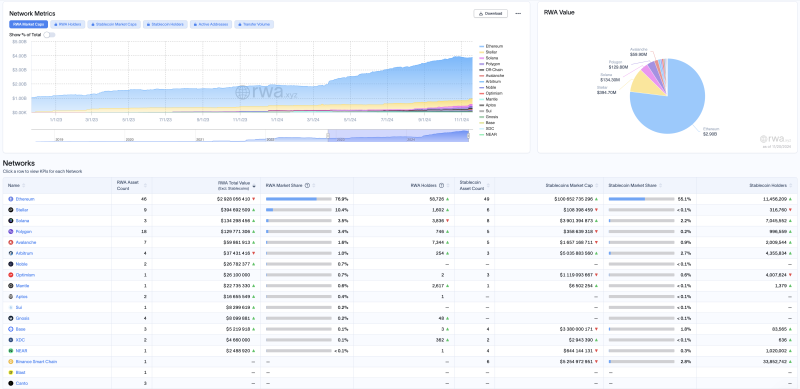Switch to Stablecoin Market Caps tab
Screen dimensions: 800x389
click(x=114, y=24)
